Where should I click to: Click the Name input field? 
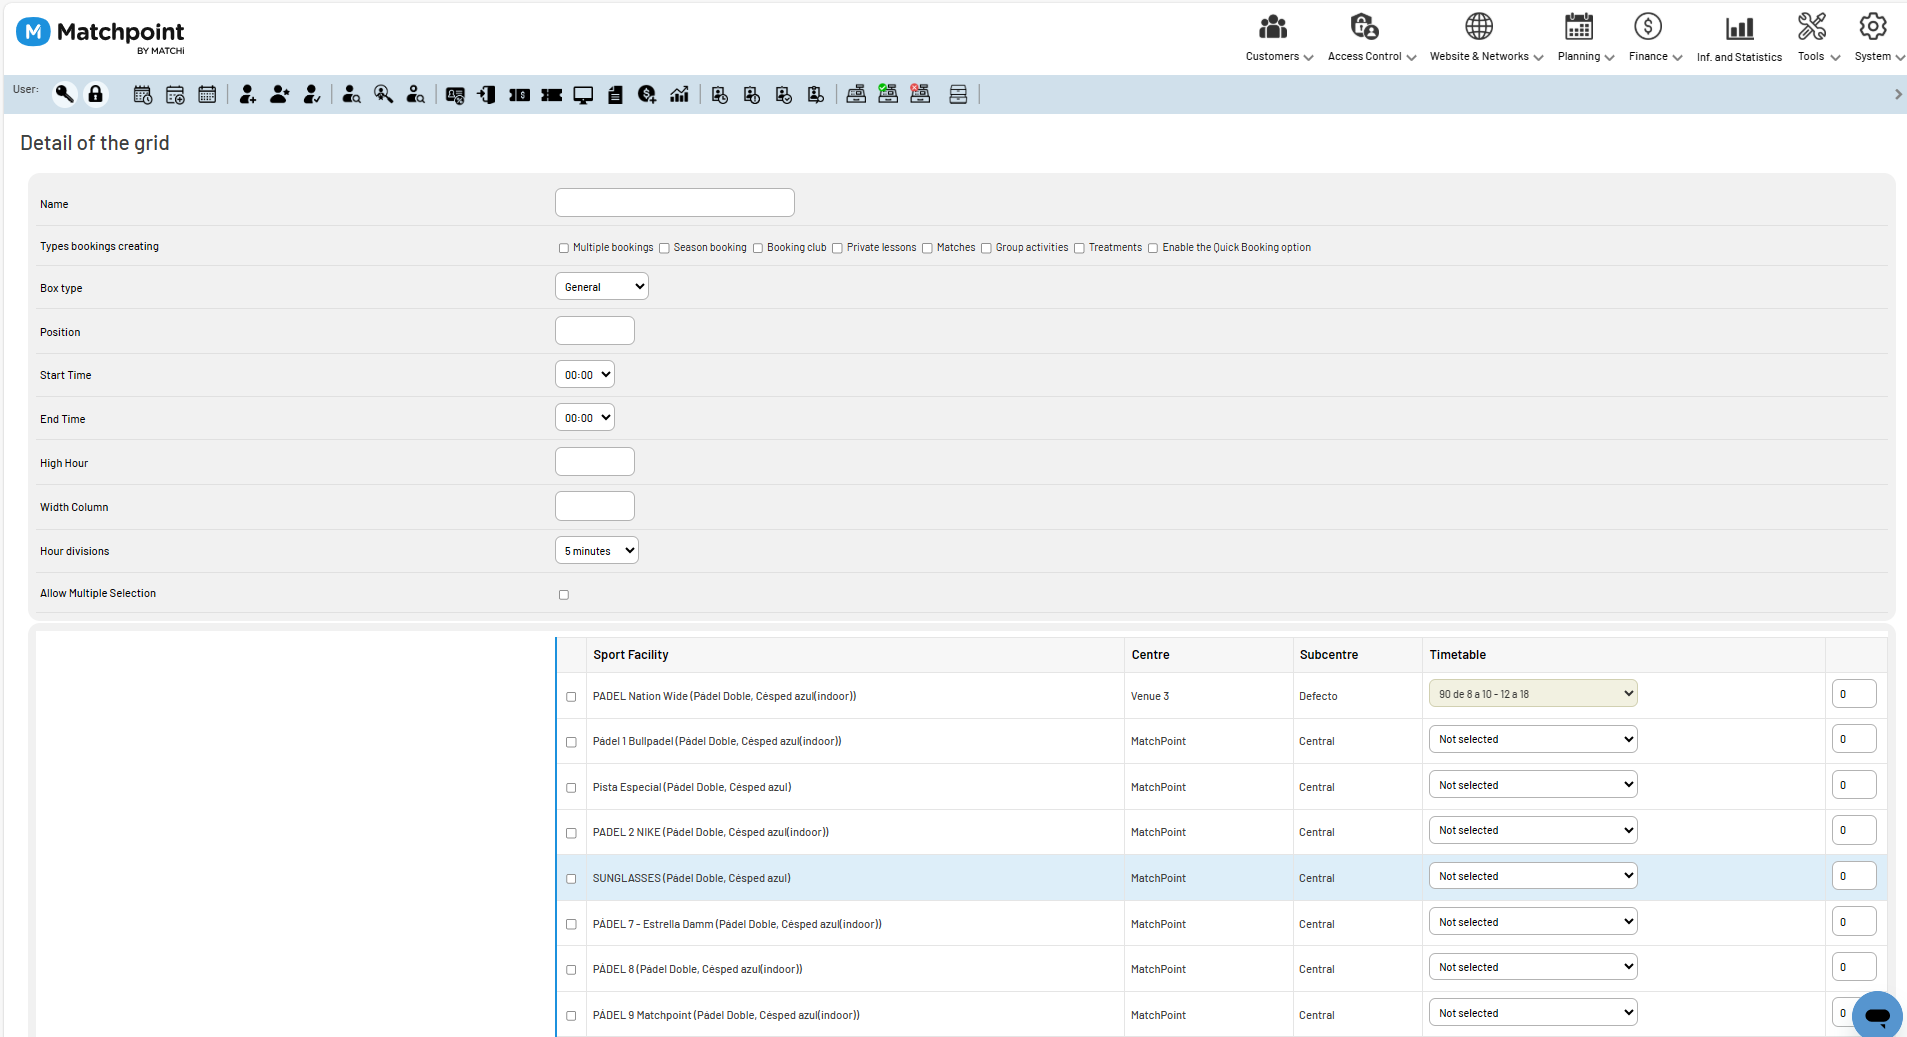[x=675, y=203]
